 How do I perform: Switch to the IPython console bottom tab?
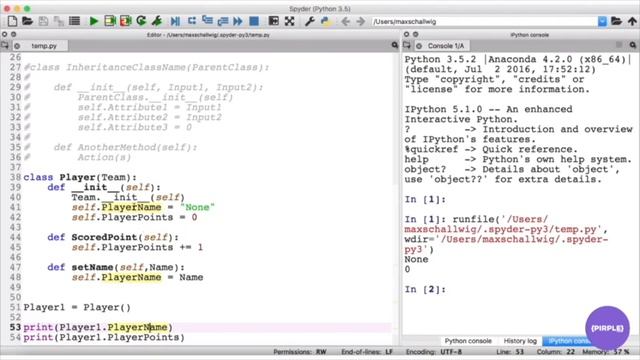pyautogui.click(x=568, y=341)
